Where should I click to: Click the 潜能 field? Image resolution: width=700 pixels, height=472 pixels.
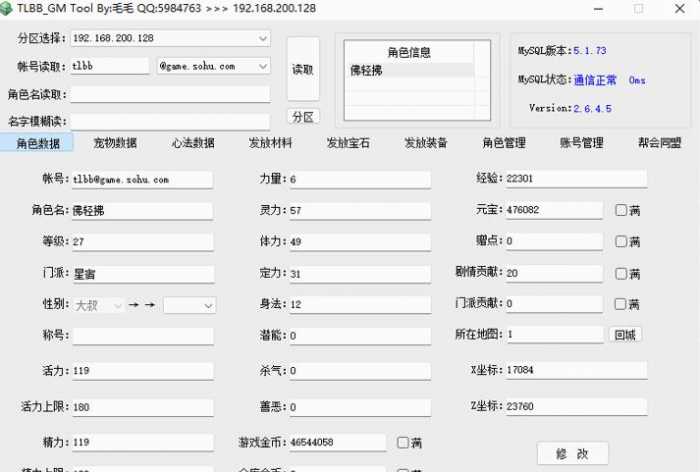tap(360, 336)
